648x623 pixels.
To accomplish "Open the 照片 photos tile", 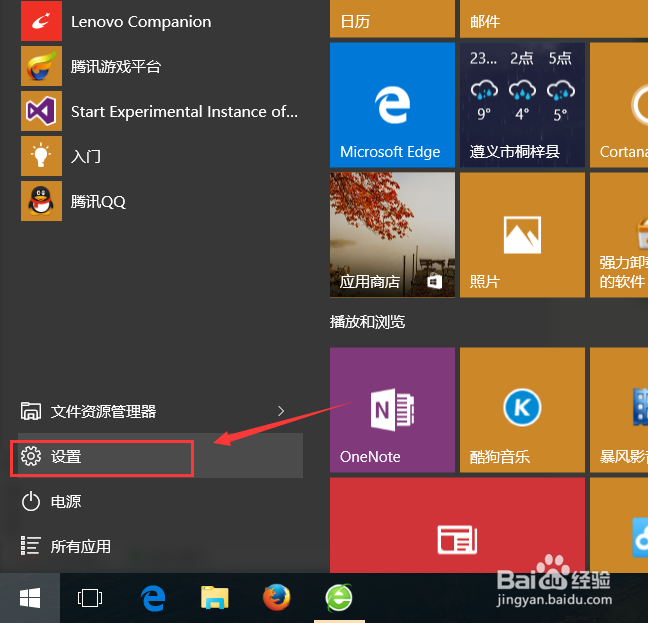I will click(522, 235).
